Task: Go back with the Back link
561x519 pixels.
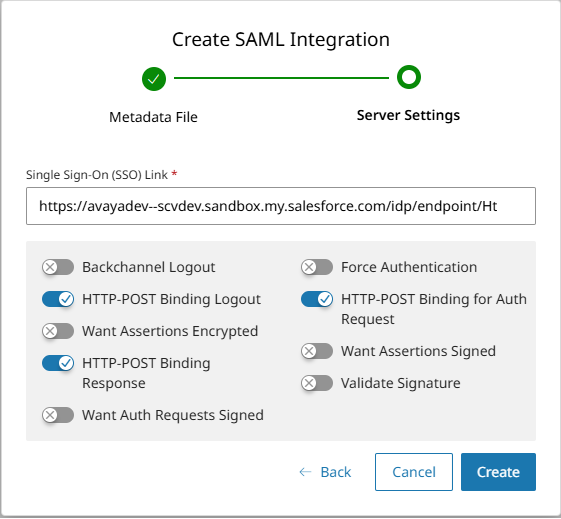Action: [325, 472]
